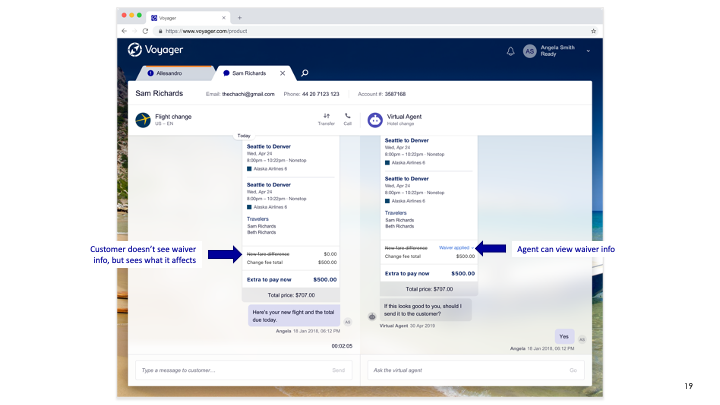
Task: Open the search magnifier next to tabs
Action: pyautogui.click(x=304, y=73)
